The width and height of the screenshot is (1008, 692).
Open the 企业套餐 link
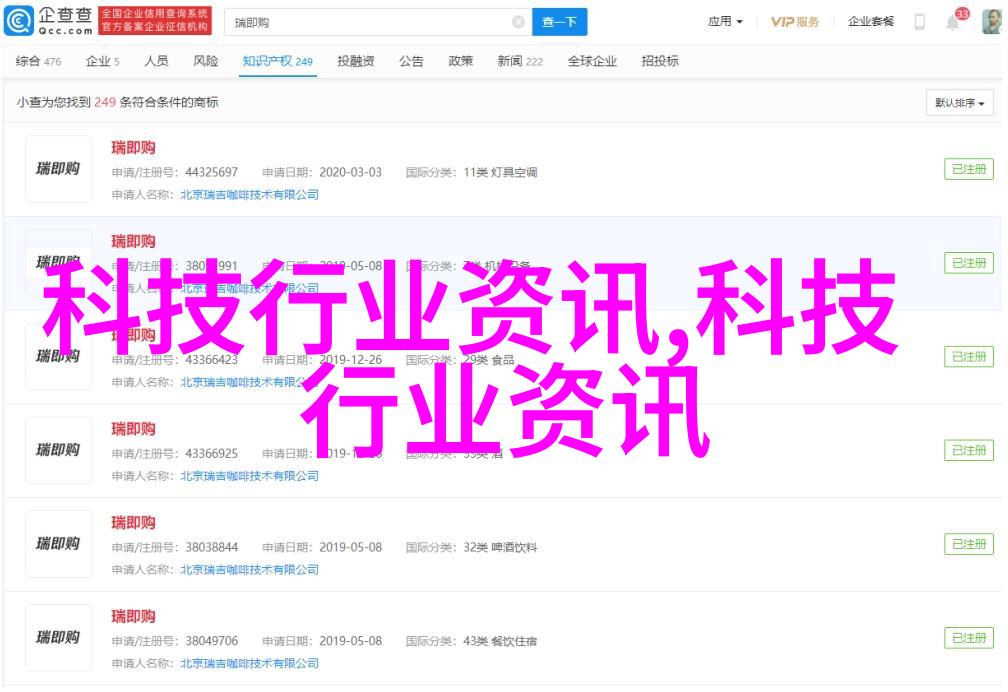871,22
